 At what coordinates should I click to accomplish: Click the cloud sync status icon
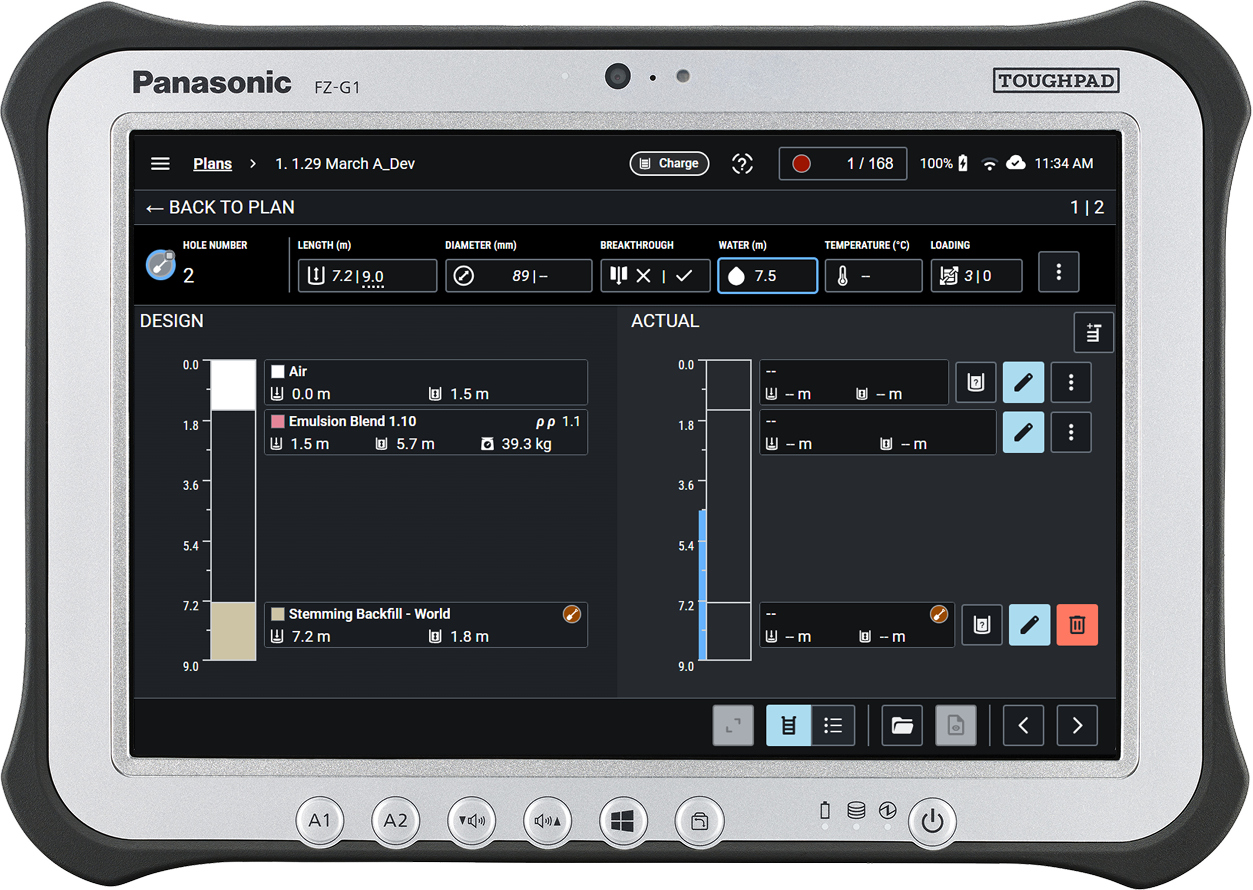1016,164
